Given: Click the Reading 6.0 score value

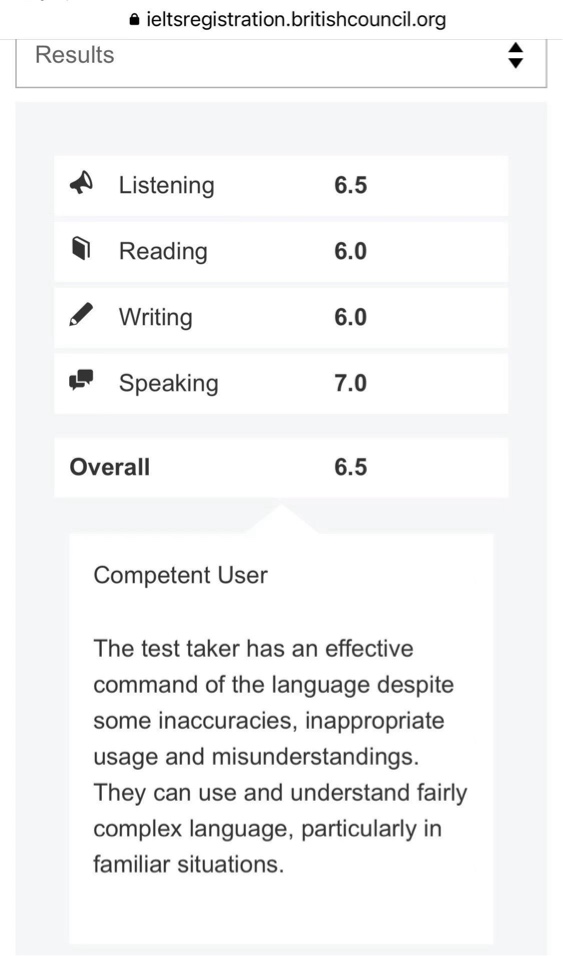Looking at the screenshot, I should tap(351, 251).
